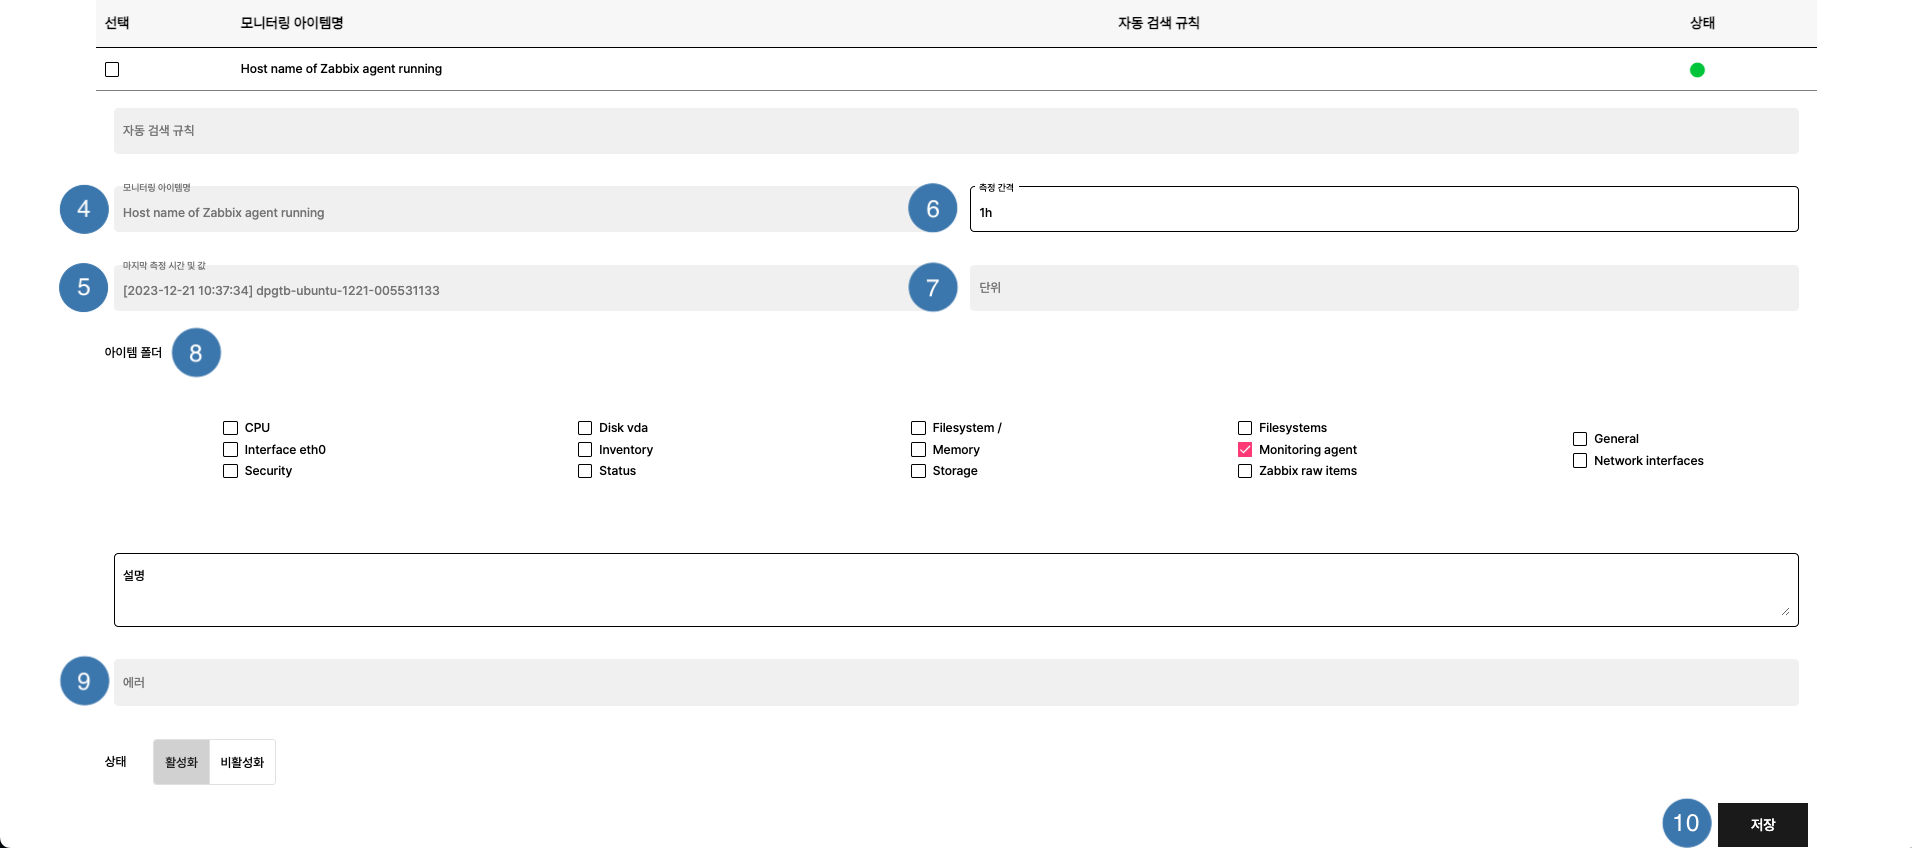Click the 자동 검색 규칙 field
Image resolution: width=1912 pixels, height=848 pixels.
(x=955, y=131)
